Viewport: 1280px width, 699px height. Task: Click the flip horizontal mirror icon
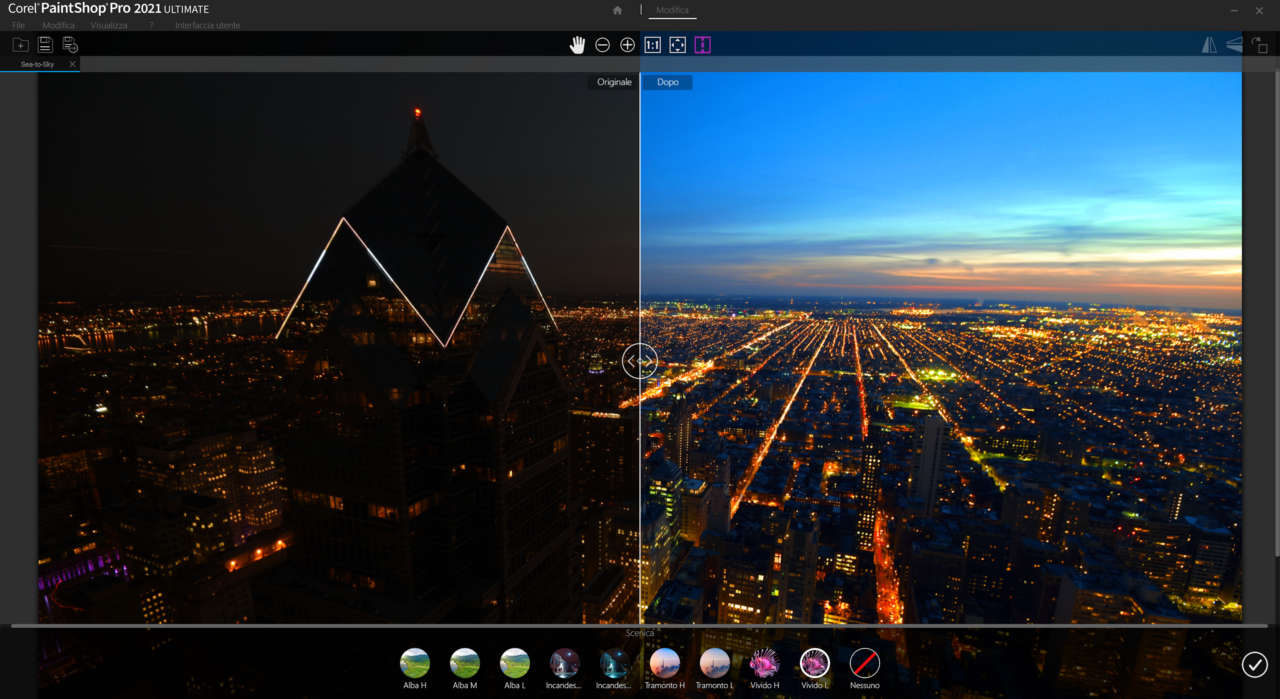1209,45
